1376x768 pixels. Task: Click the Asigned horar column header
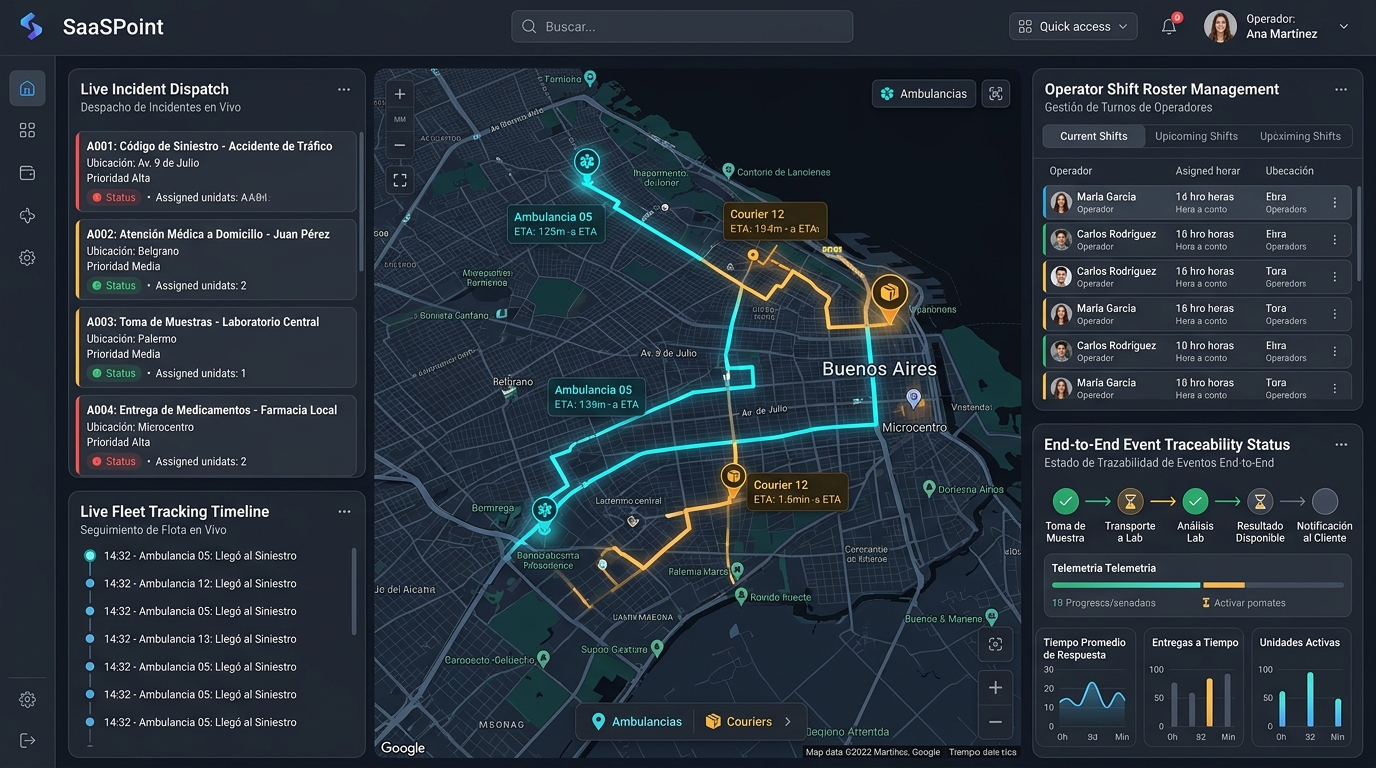[x=1207, y=171]
